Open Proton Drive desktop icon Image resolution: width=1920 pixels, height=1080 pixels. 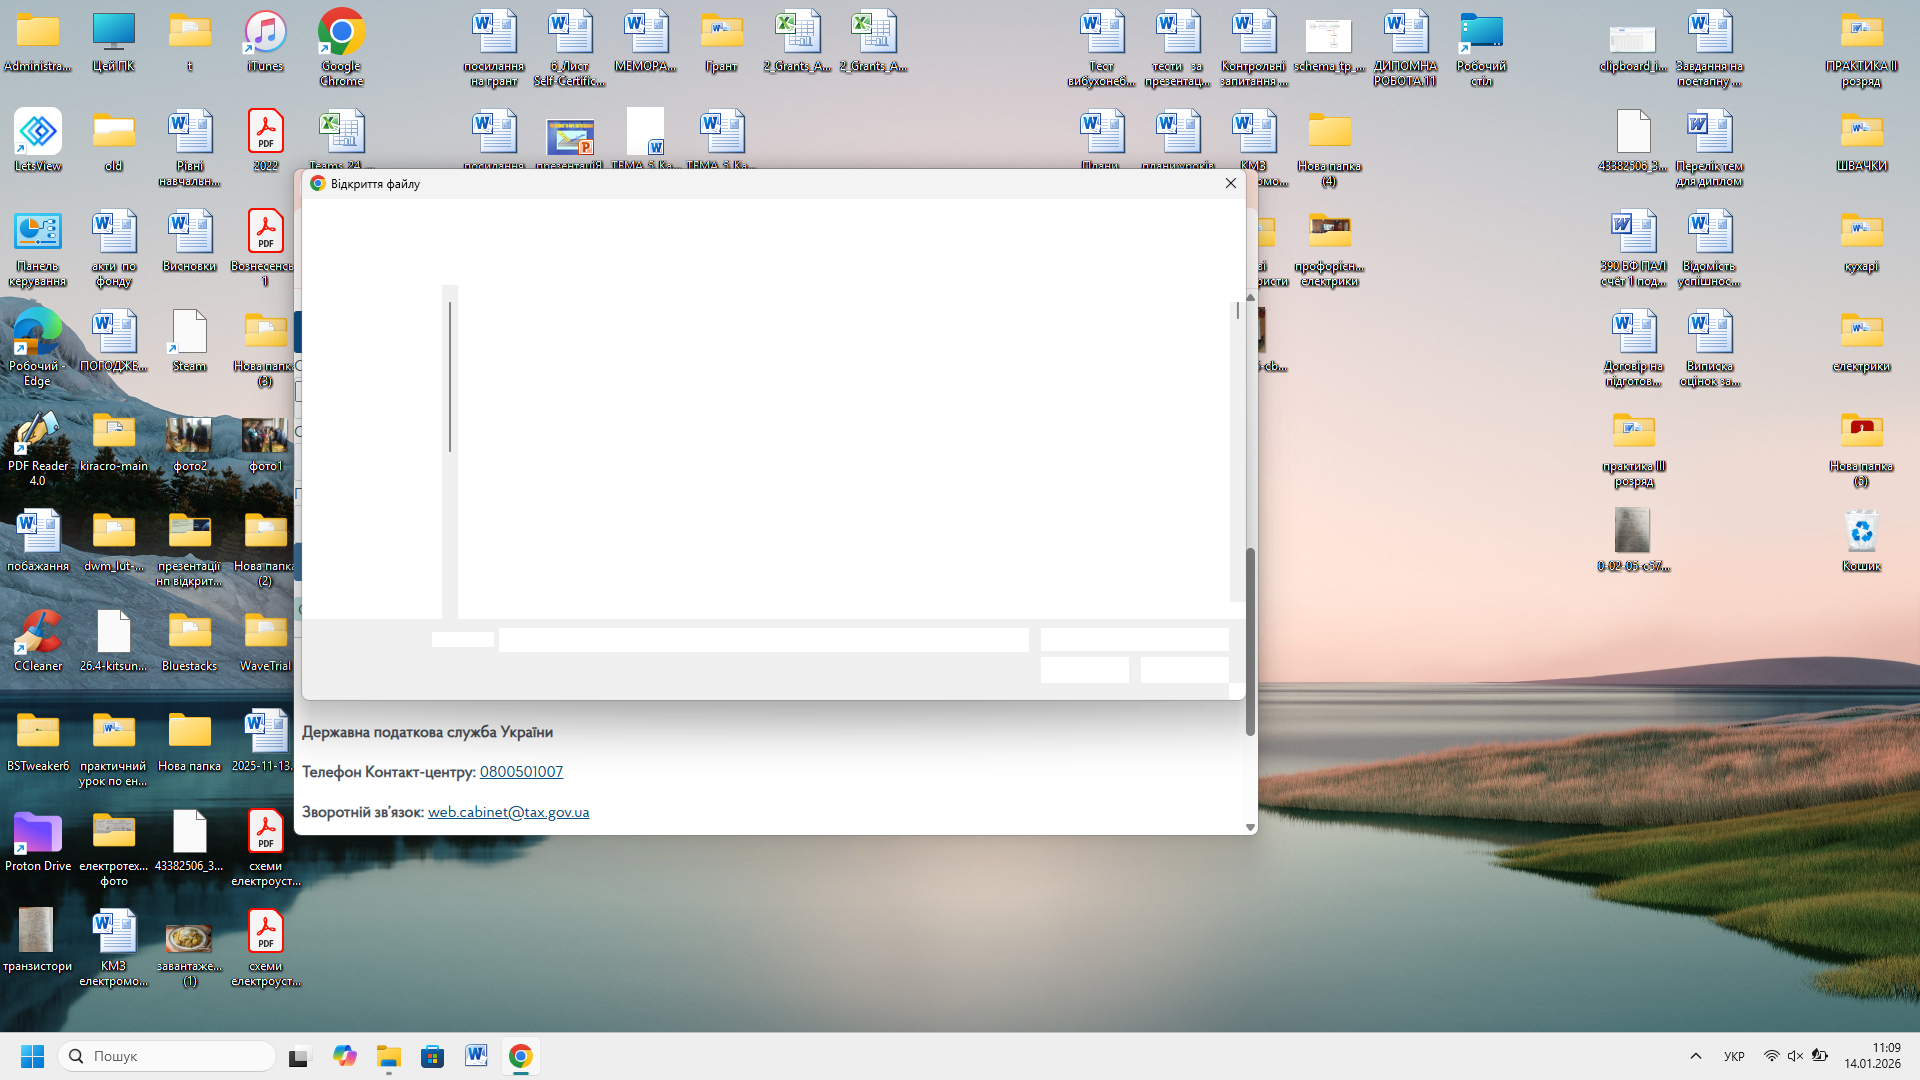click(x=37, y=834)
